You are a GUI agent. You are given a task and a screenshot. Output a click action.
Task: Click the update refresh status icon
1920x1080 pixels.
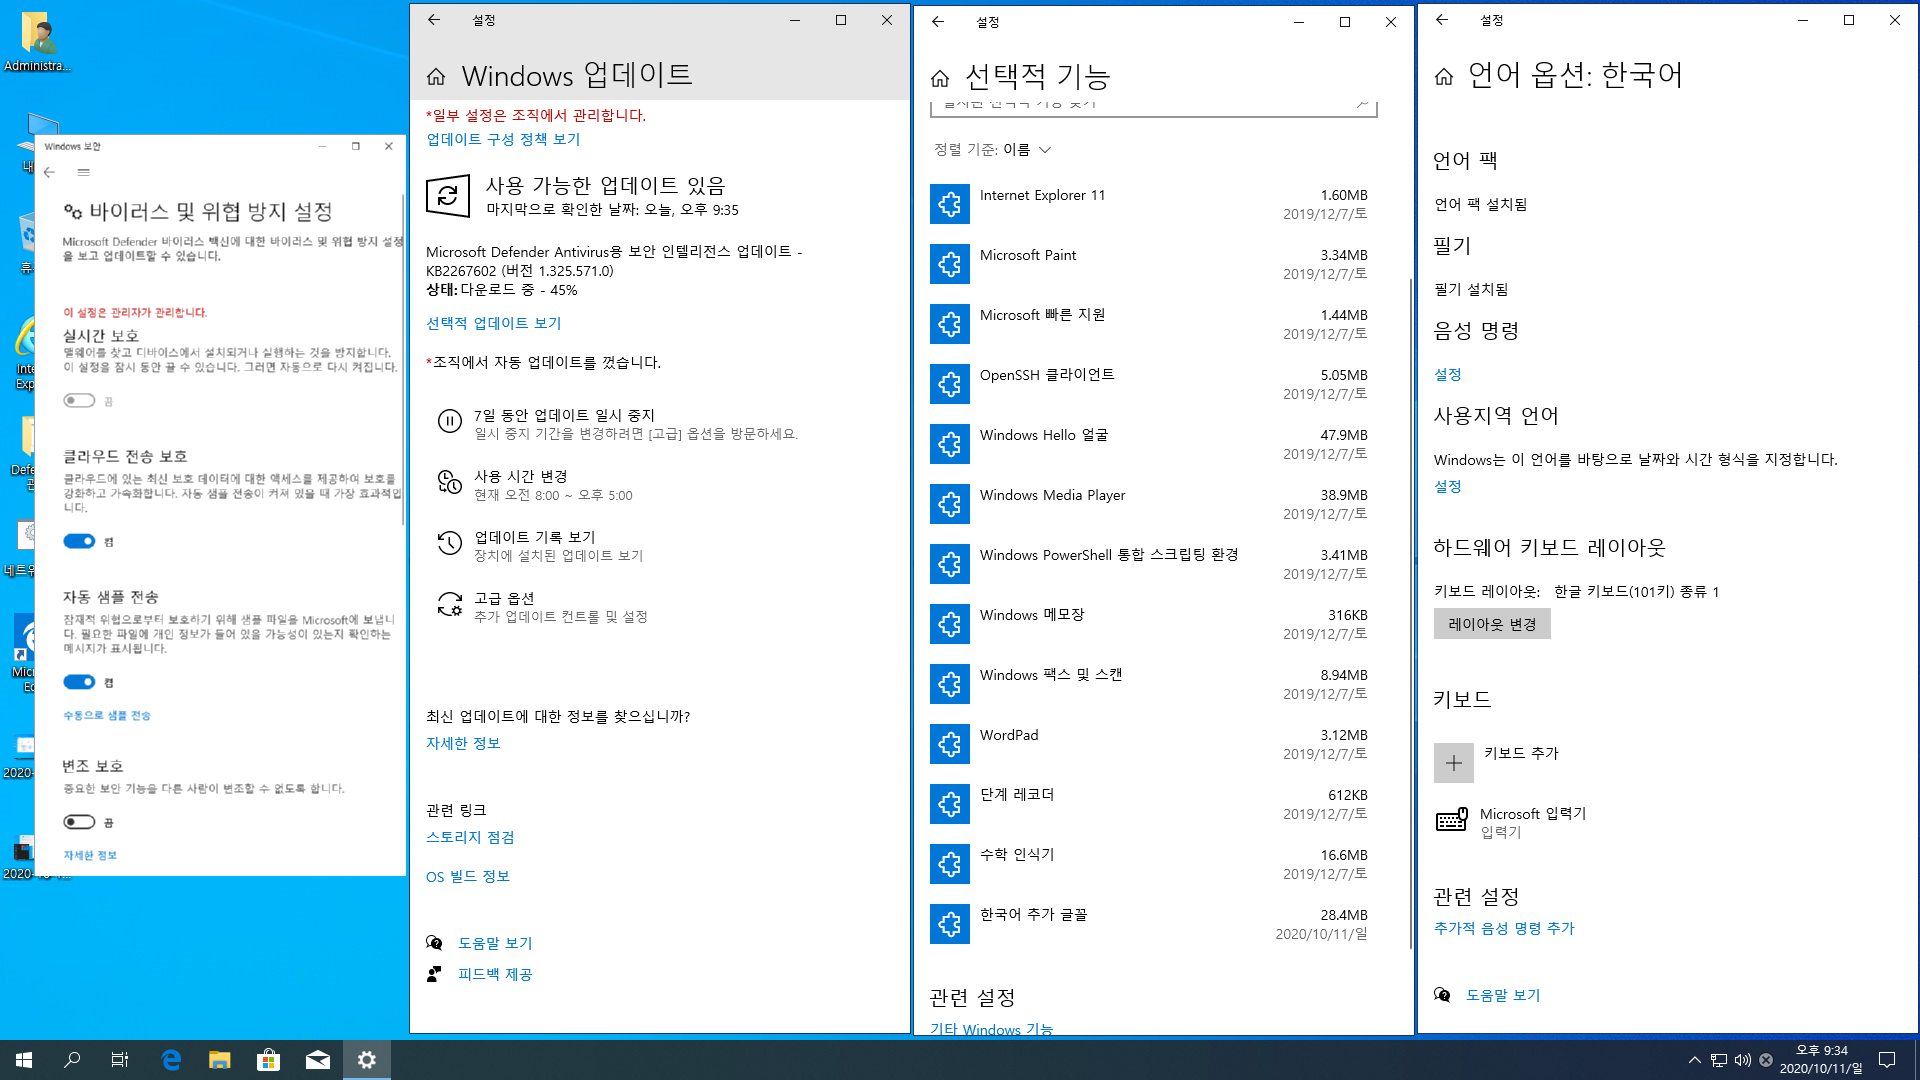[x=447, y=196]
